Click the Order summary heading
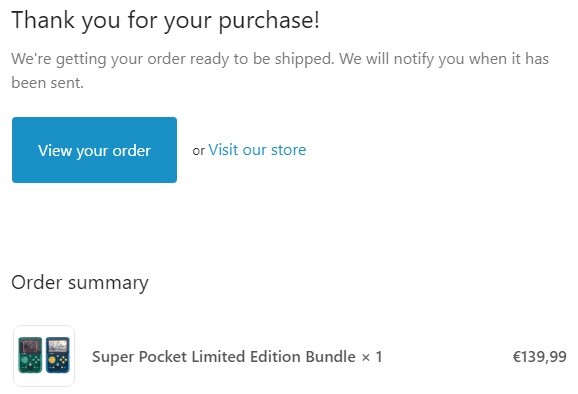578x394 pixels. [80, 283]
